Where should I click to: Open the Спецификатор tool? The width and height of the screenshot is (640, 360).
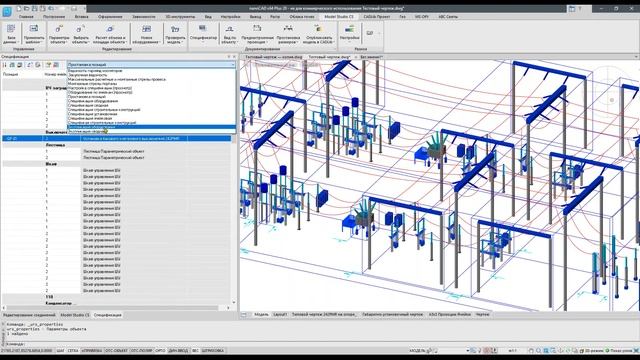pyautogui.click(x=203, y=33)
